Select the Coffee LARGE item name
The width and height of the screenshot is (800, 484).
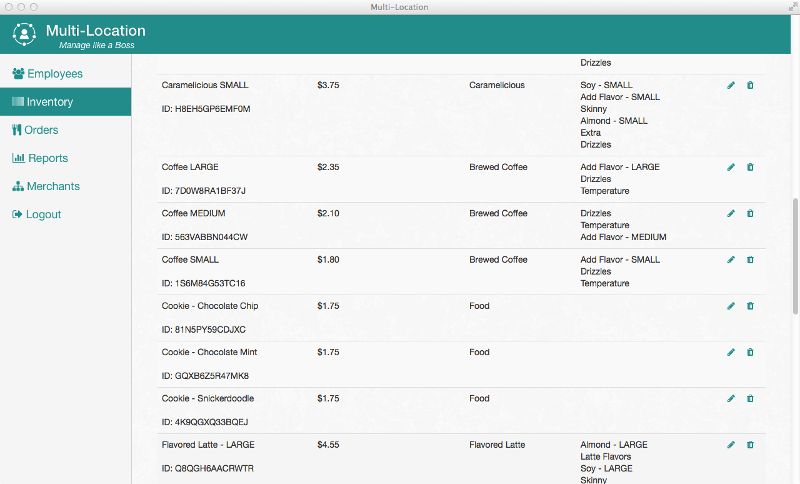(x=190, y=167)
